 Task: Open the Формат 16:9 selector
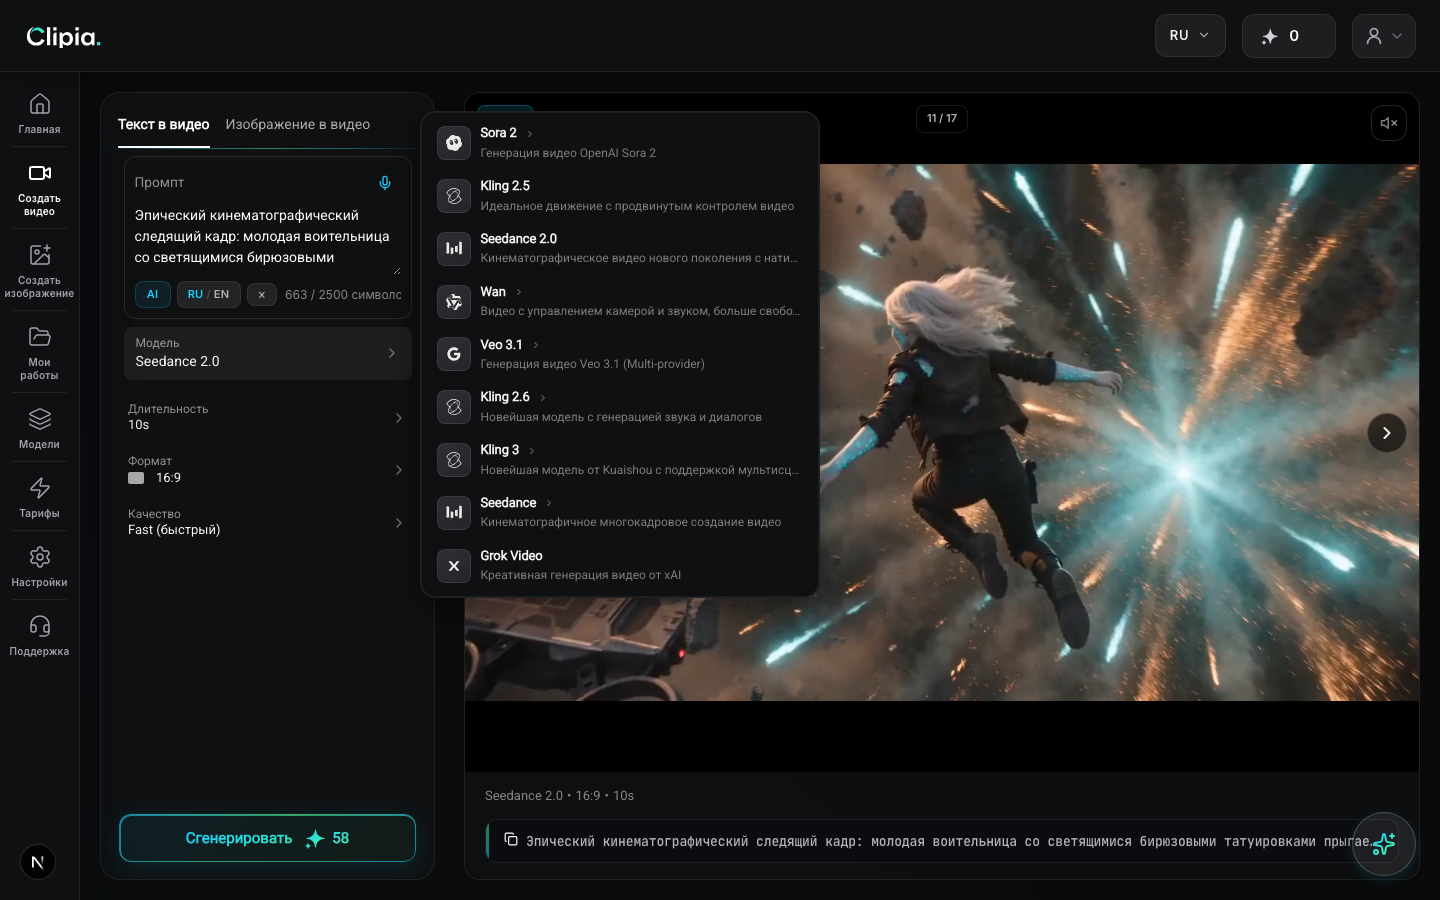point(268,470)
